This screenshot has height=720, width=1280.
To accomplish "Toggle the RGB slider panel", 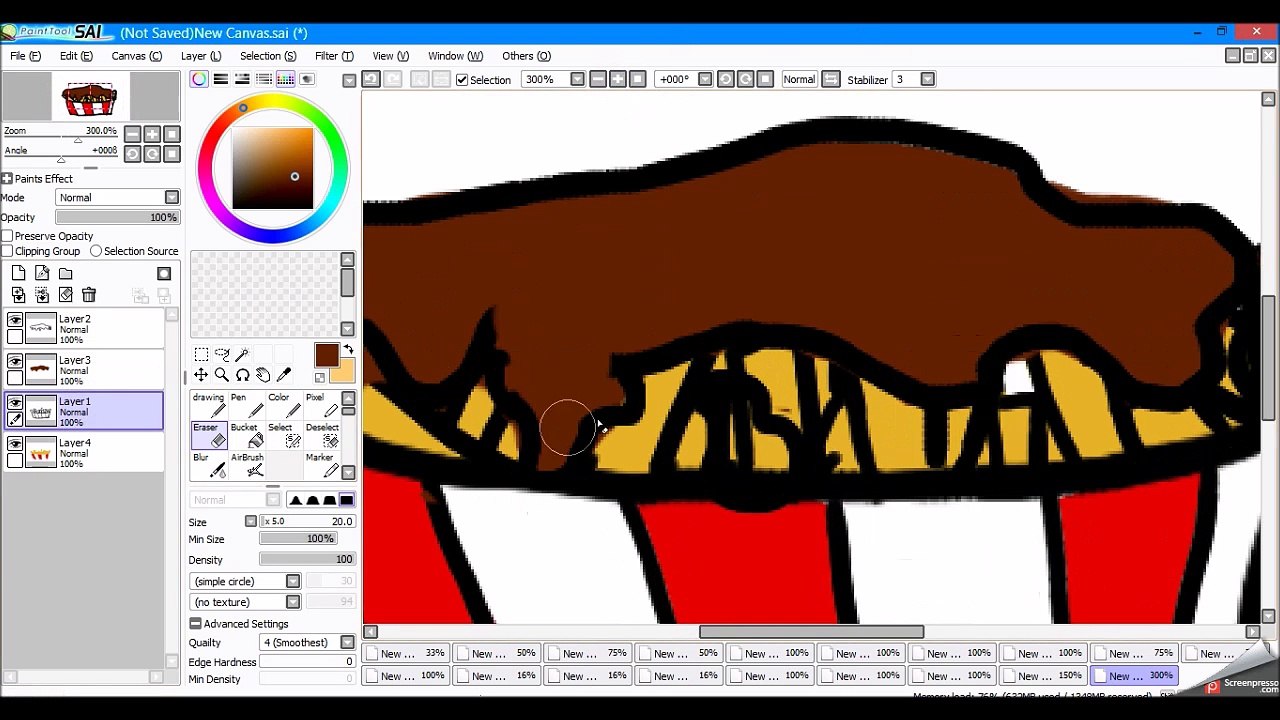I will click(x=221, y=79).
